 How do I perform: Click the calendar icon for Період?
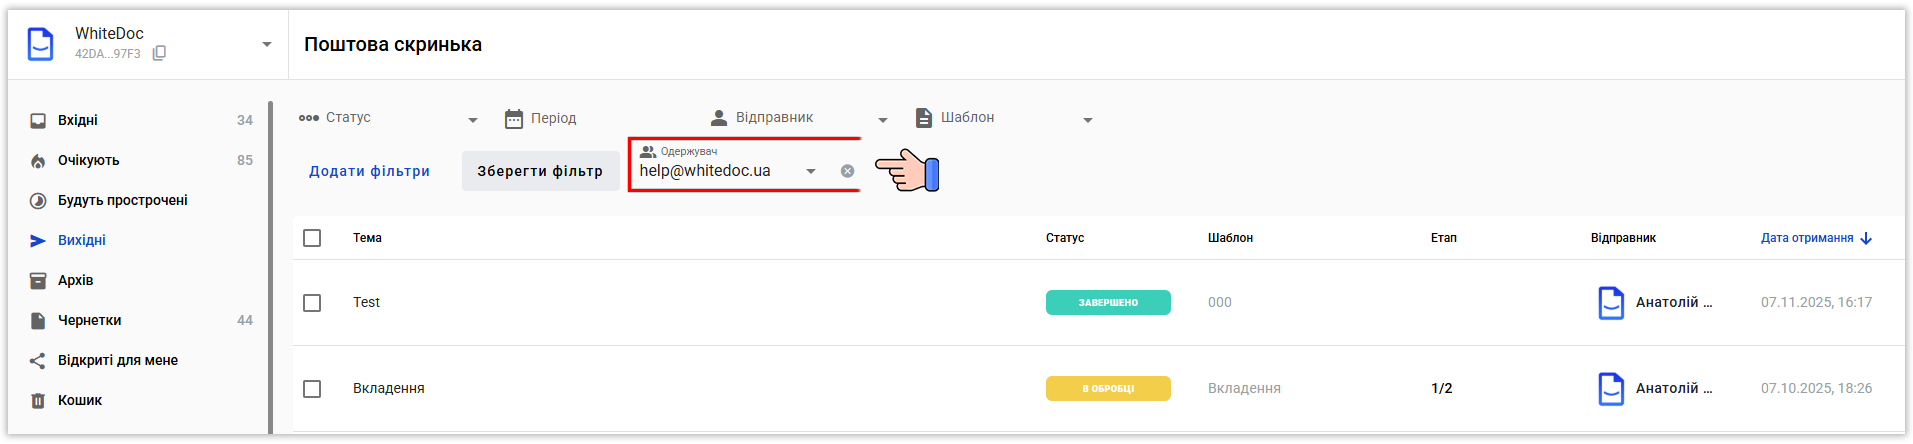[x=514, y=119]
